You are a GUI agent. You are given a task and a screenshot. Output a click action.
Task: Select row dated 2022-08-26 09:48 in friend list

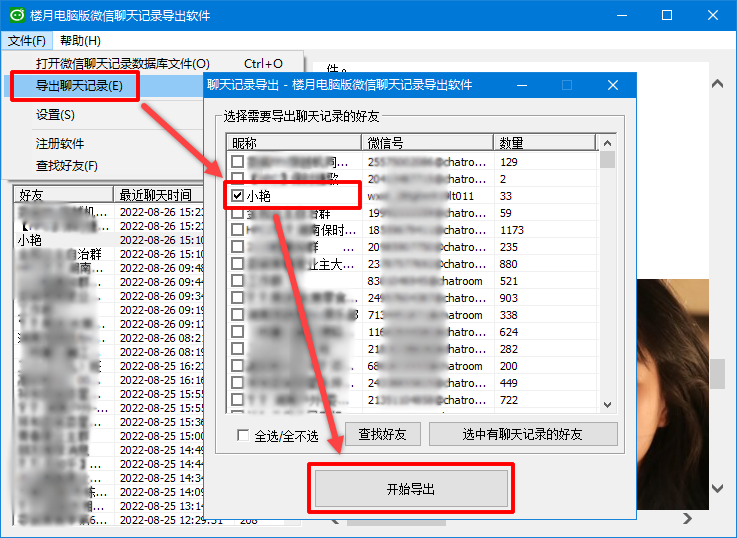(x=110, y=268)
